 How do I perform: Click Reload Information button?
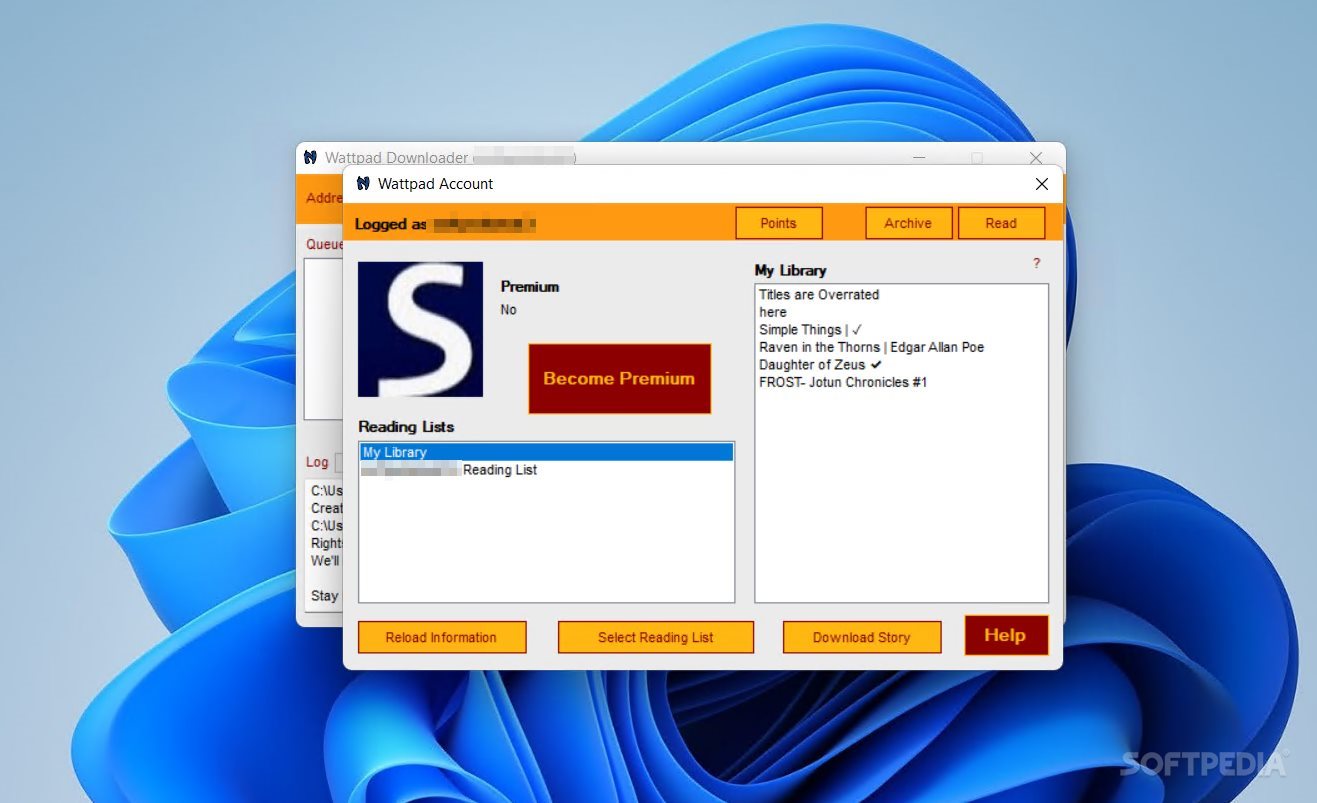tap(441, 637)
